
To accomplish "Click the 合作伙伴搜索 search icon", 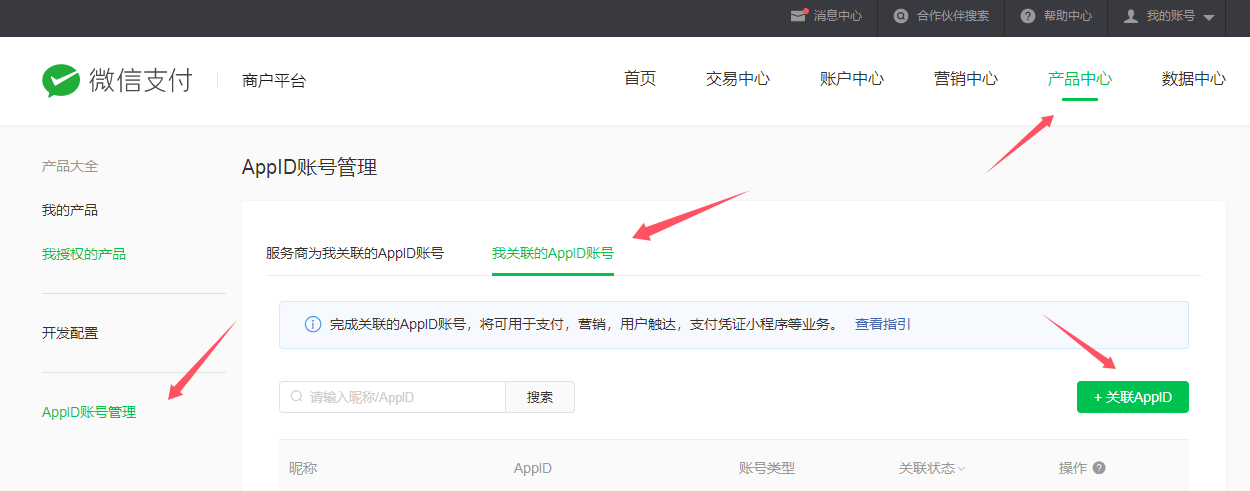I will point(901,16).
